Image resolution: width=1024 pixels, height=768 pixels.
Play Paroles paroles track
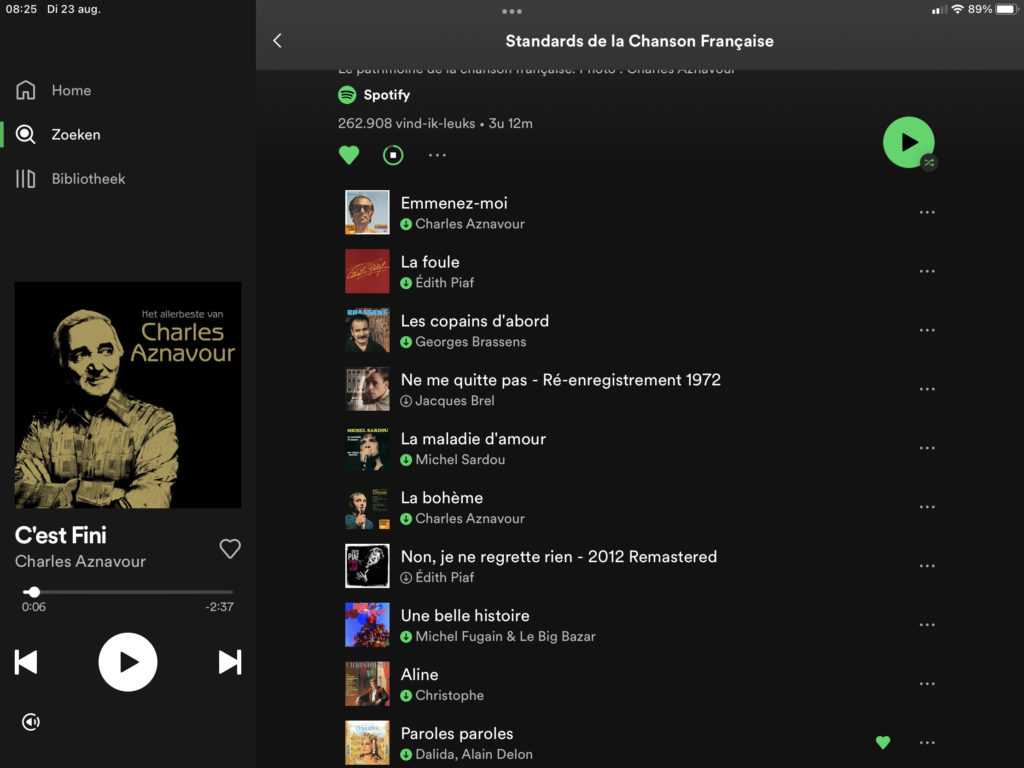[x=640, y=743]
